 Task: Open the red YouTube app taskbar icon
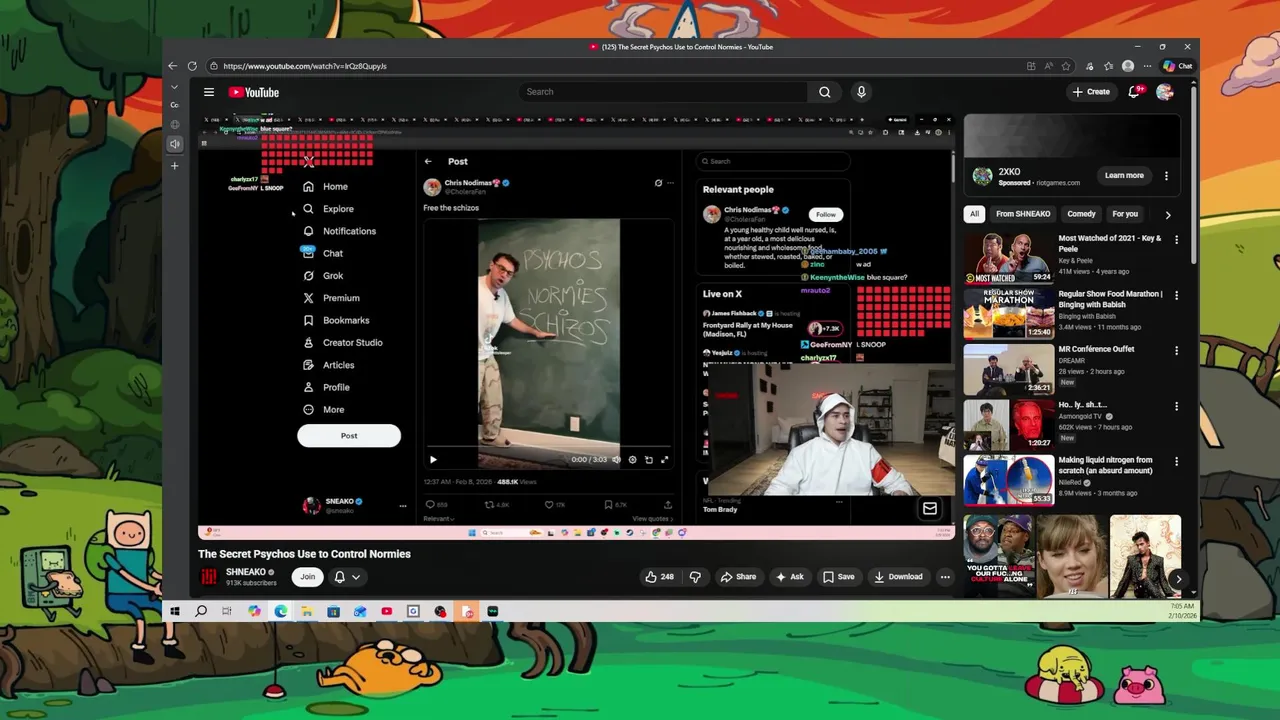pos(386,611)
